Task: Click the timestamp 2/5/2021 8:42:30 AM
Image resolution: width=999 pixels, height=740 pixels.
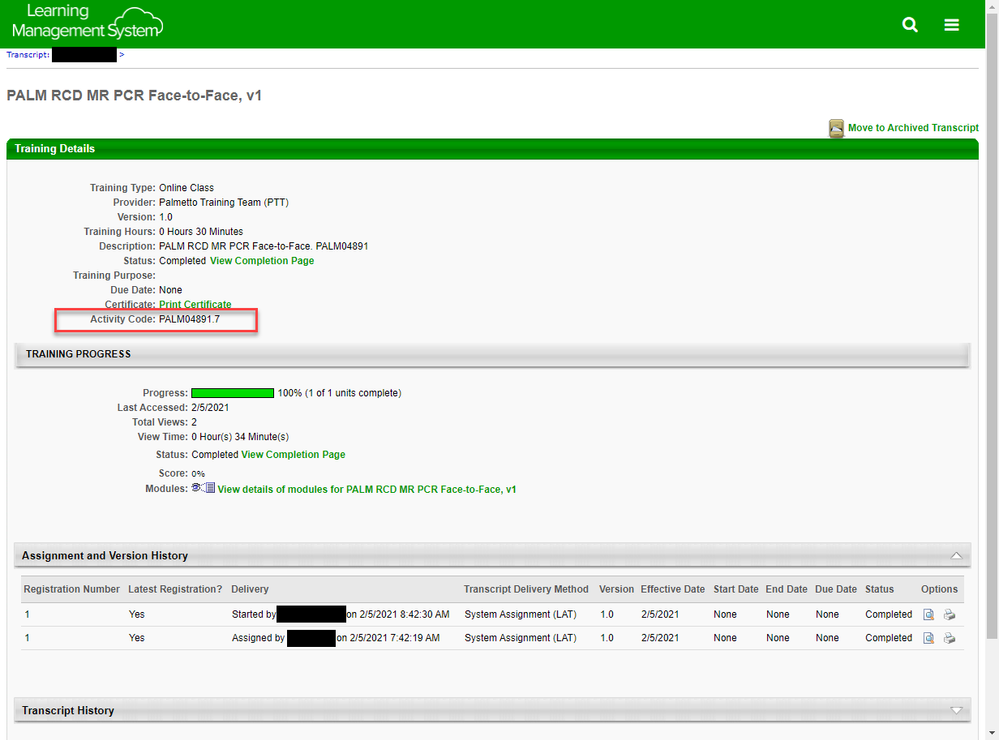Action: (x=405, y=614)
